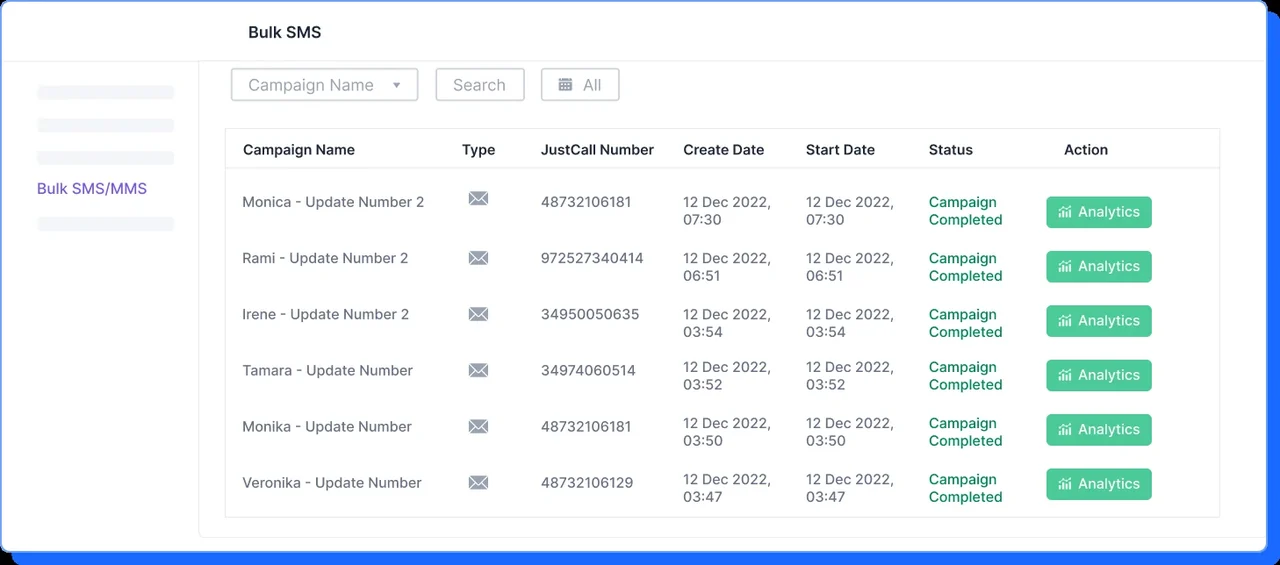Click the Bulk SMS page title

click(x=285, y=32)
